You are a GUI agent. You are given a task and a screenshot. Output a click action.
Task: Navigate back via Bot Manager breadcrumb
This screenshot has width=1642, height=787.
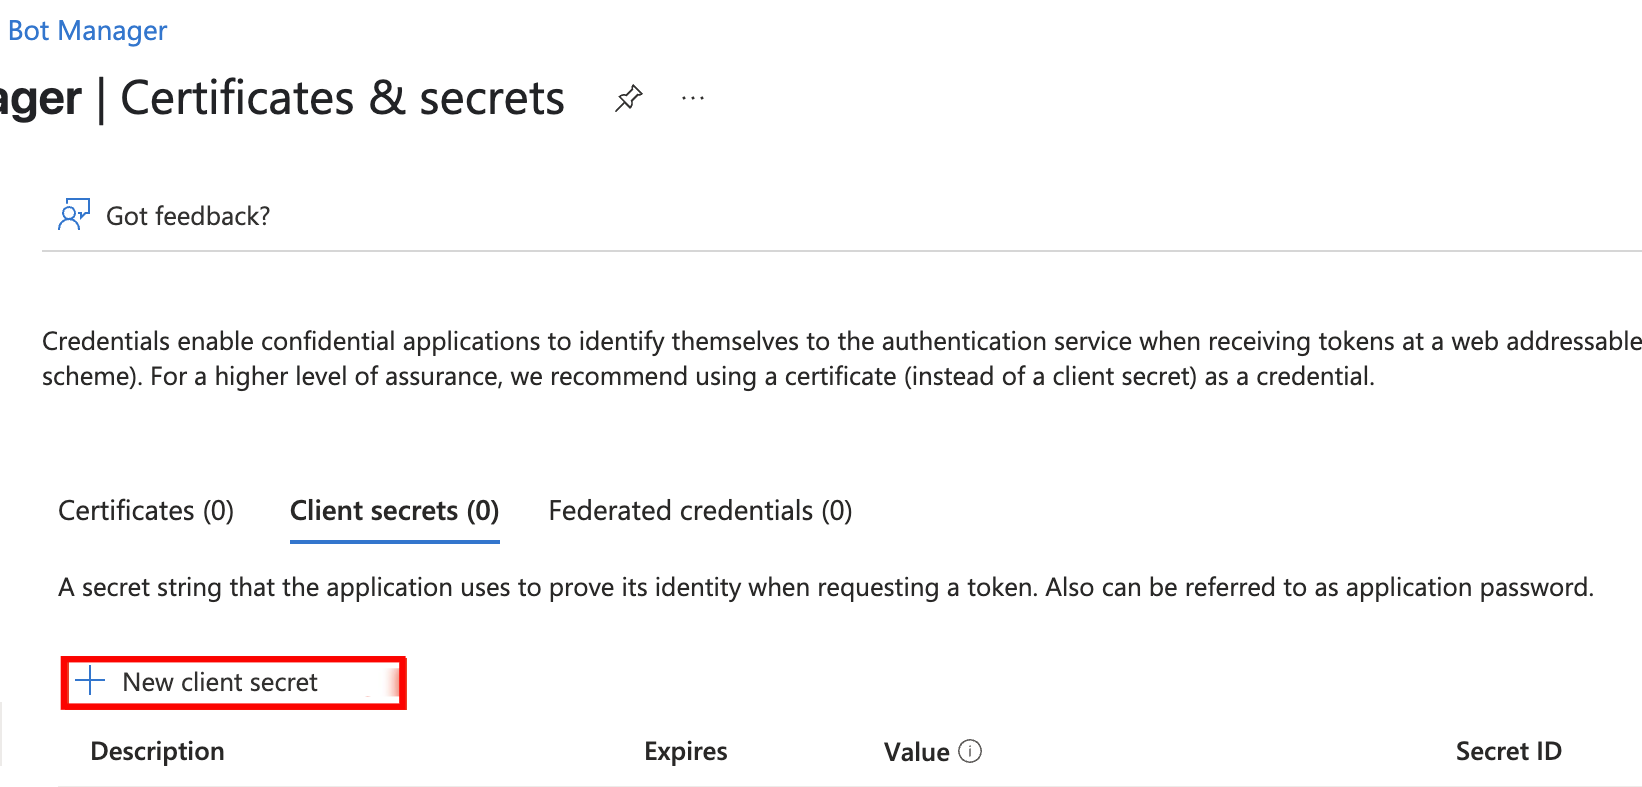click(87, 30)
